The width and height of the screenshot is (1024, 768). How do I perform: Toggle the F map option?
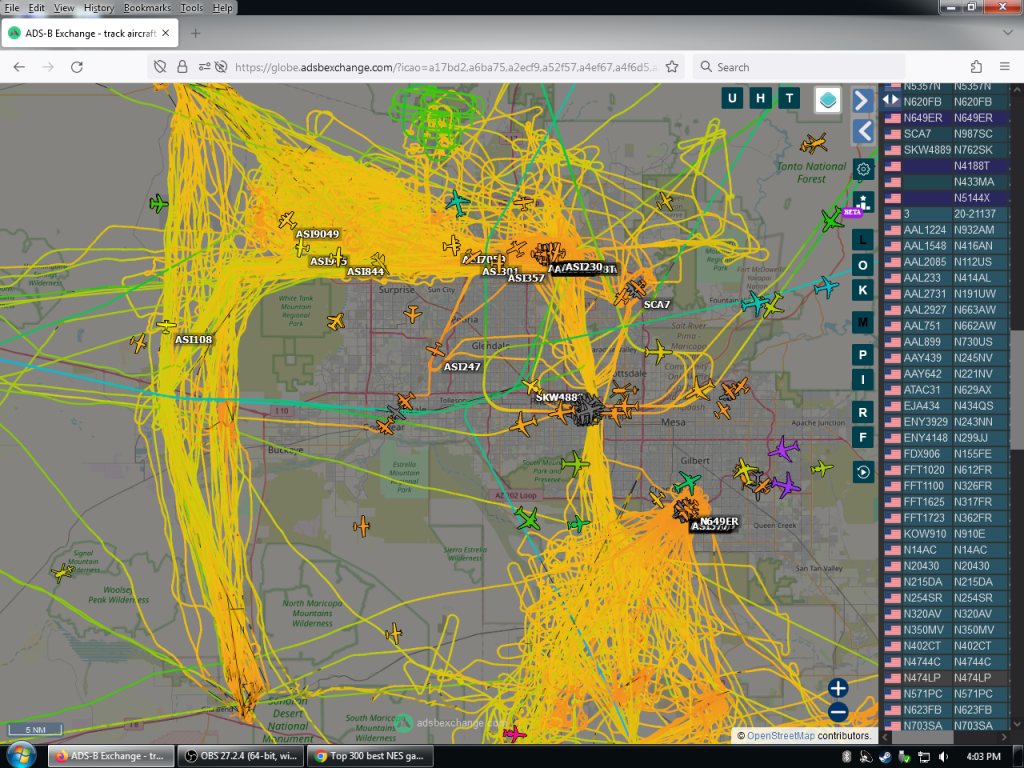tap(863, 437)
